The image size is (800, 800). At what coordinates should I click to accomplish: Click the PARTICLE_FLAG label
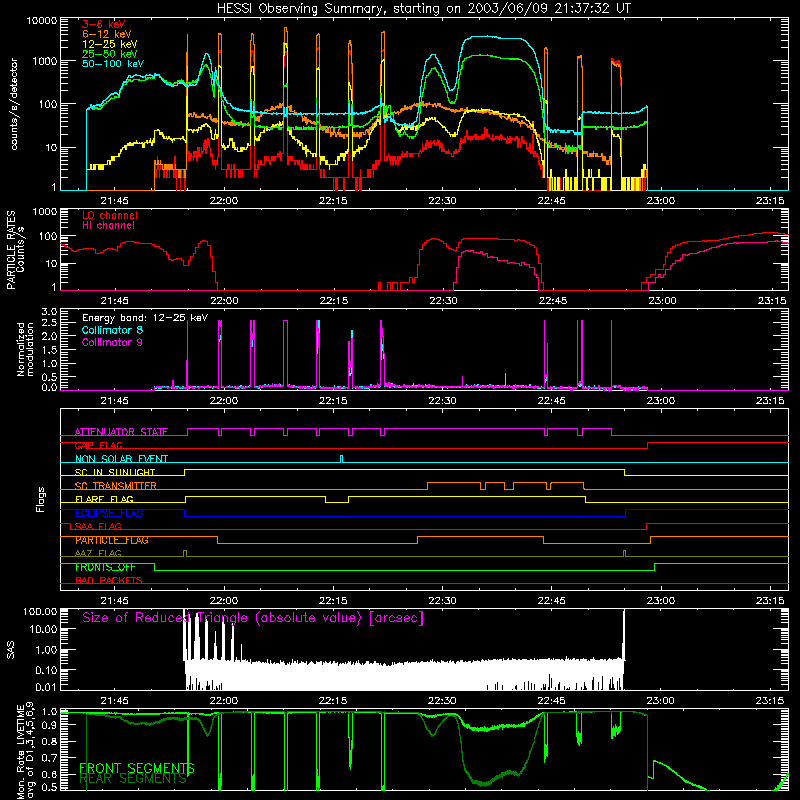(112, 540)
